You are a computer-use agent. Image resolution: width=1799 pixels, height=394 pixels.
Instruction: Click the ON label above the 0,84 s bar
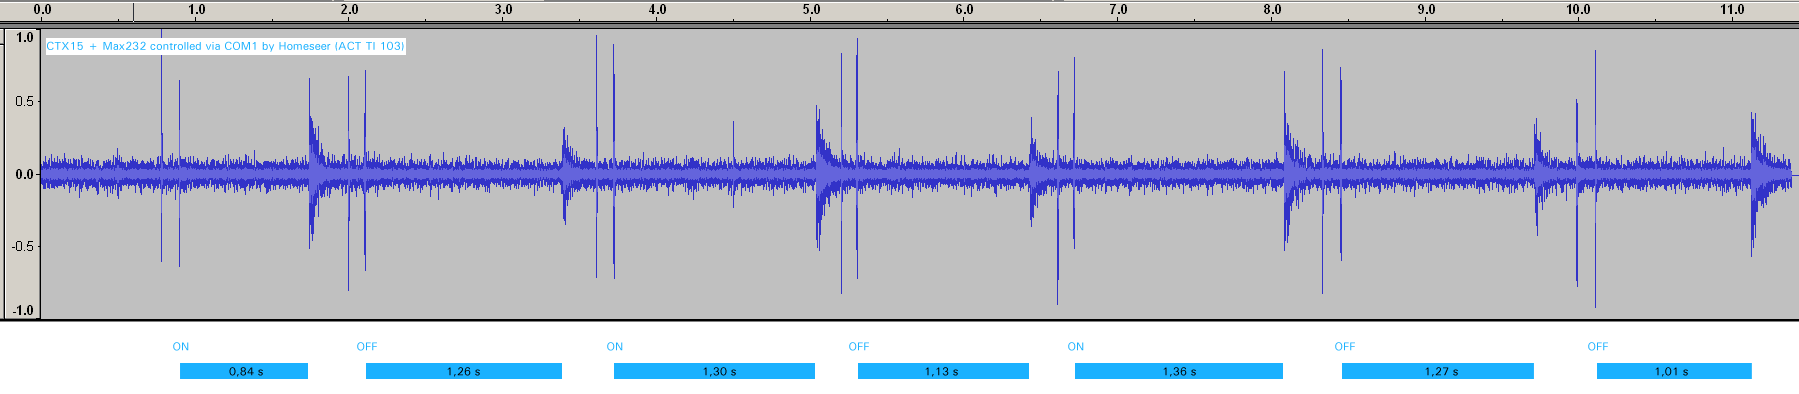[181, 347]
